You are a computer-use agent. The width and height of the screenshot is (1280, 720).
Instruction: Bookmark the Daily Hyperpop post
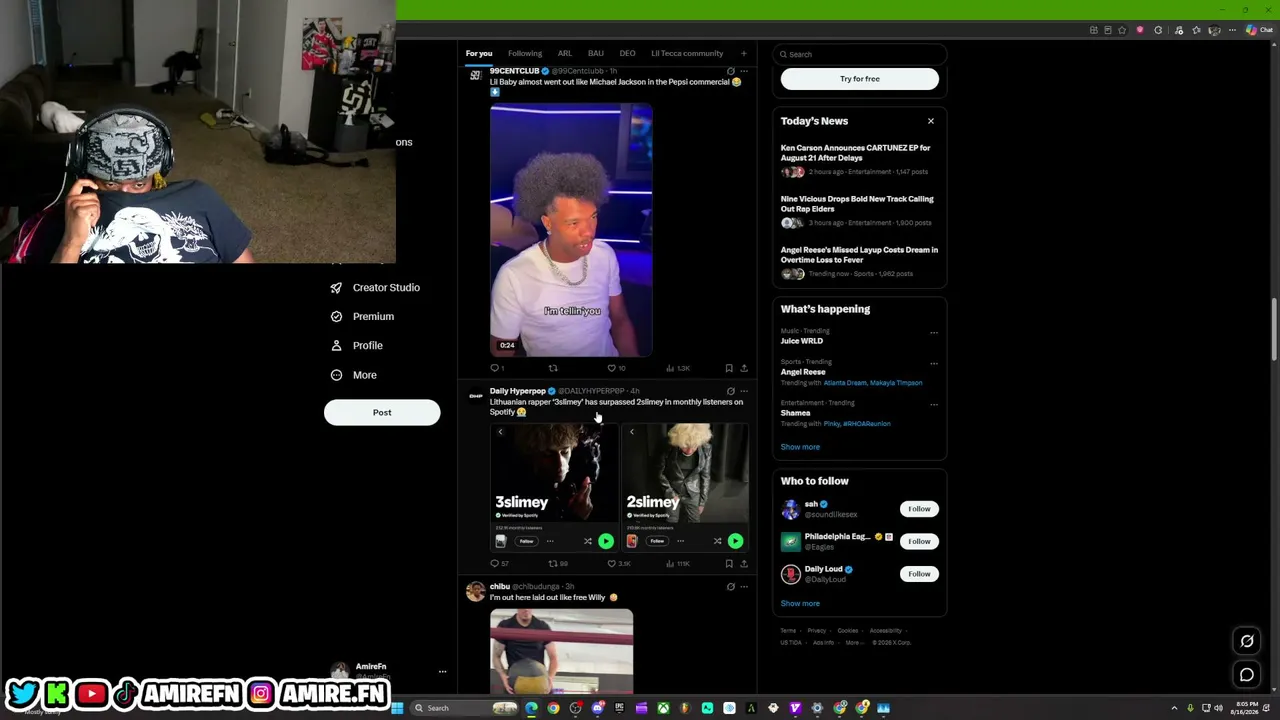[729, 563]
